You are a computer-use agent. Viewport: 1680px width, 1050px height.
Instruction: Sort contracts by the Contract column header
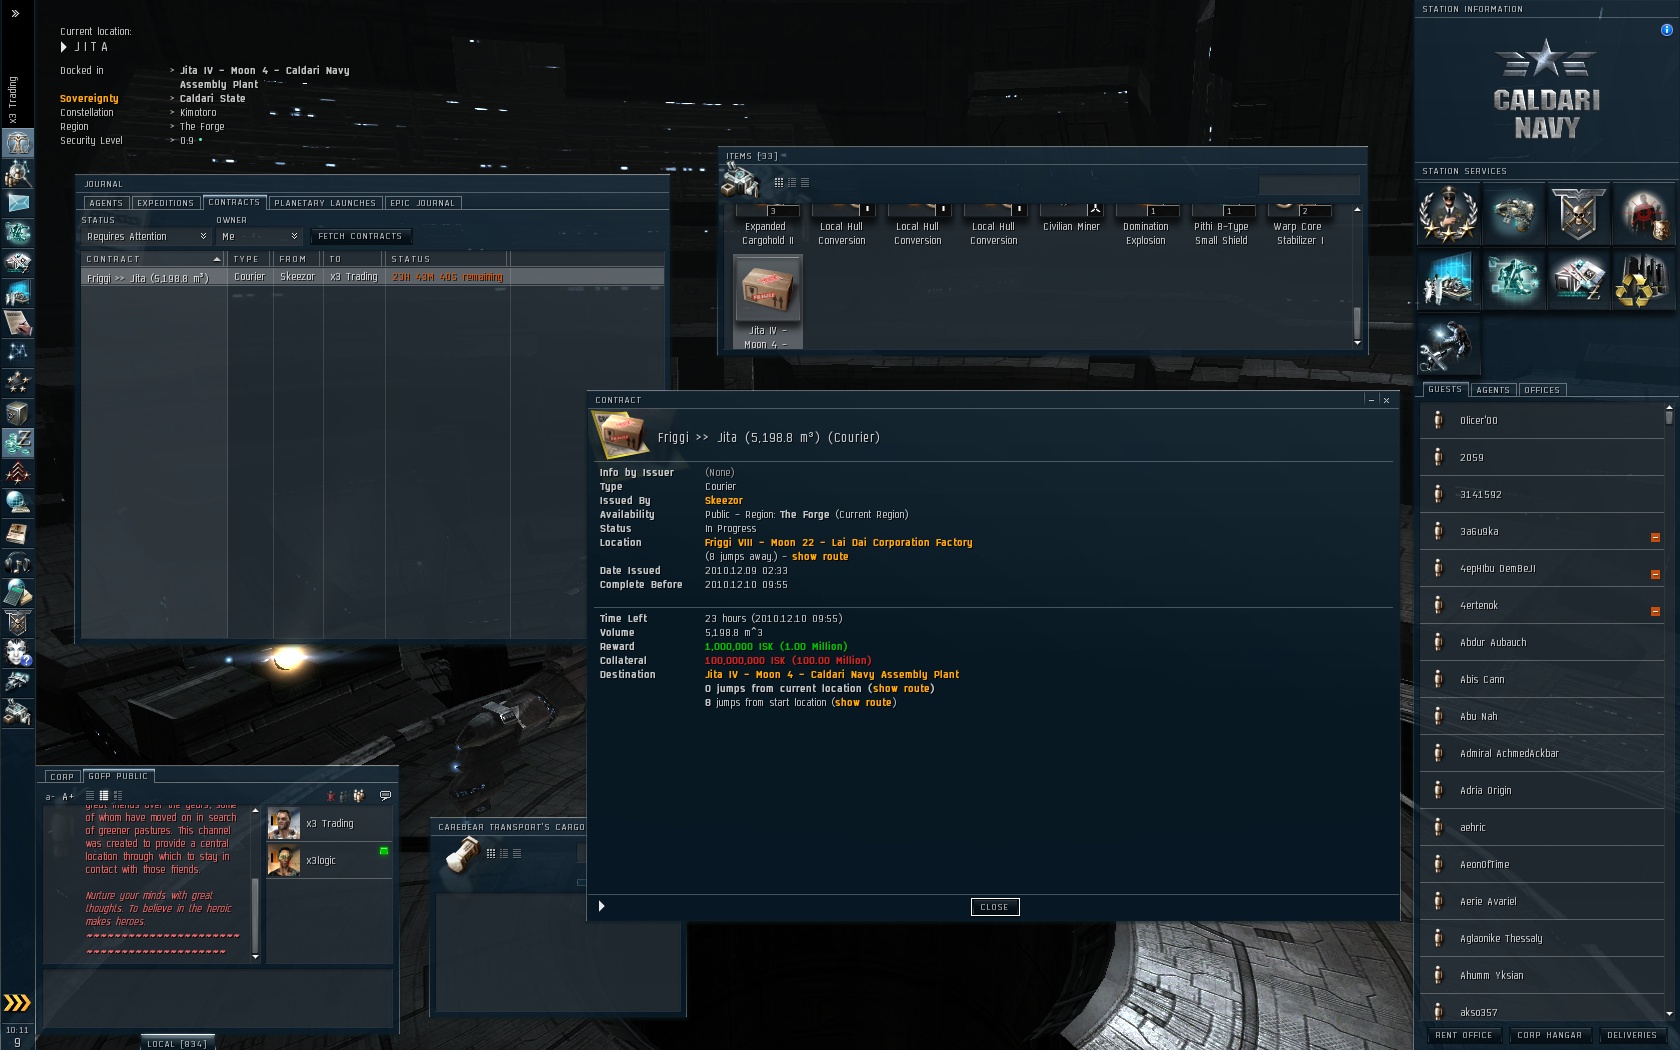pyautogui.click(x=153, y=259)
